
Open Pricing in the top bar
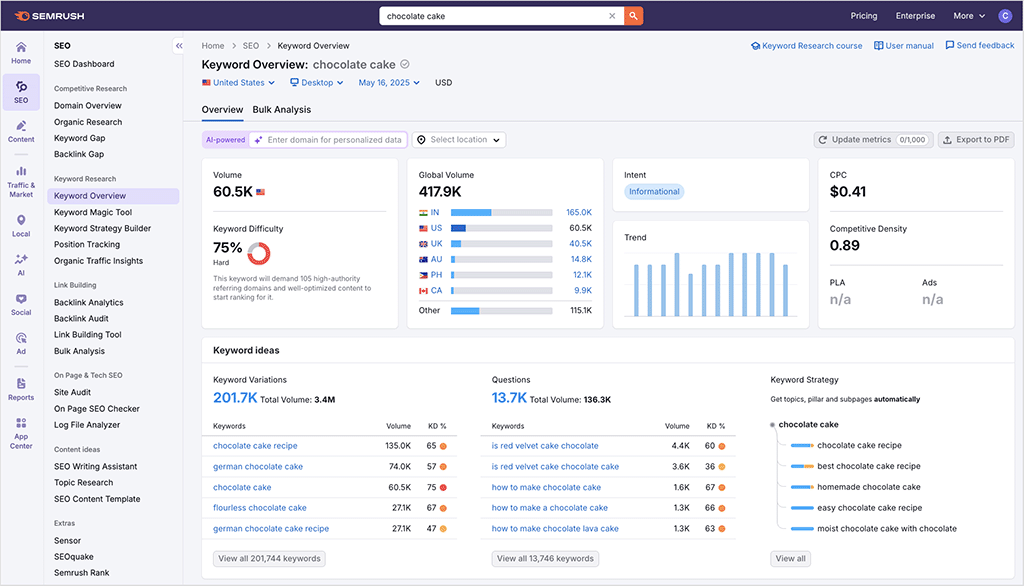click(863, 16)
